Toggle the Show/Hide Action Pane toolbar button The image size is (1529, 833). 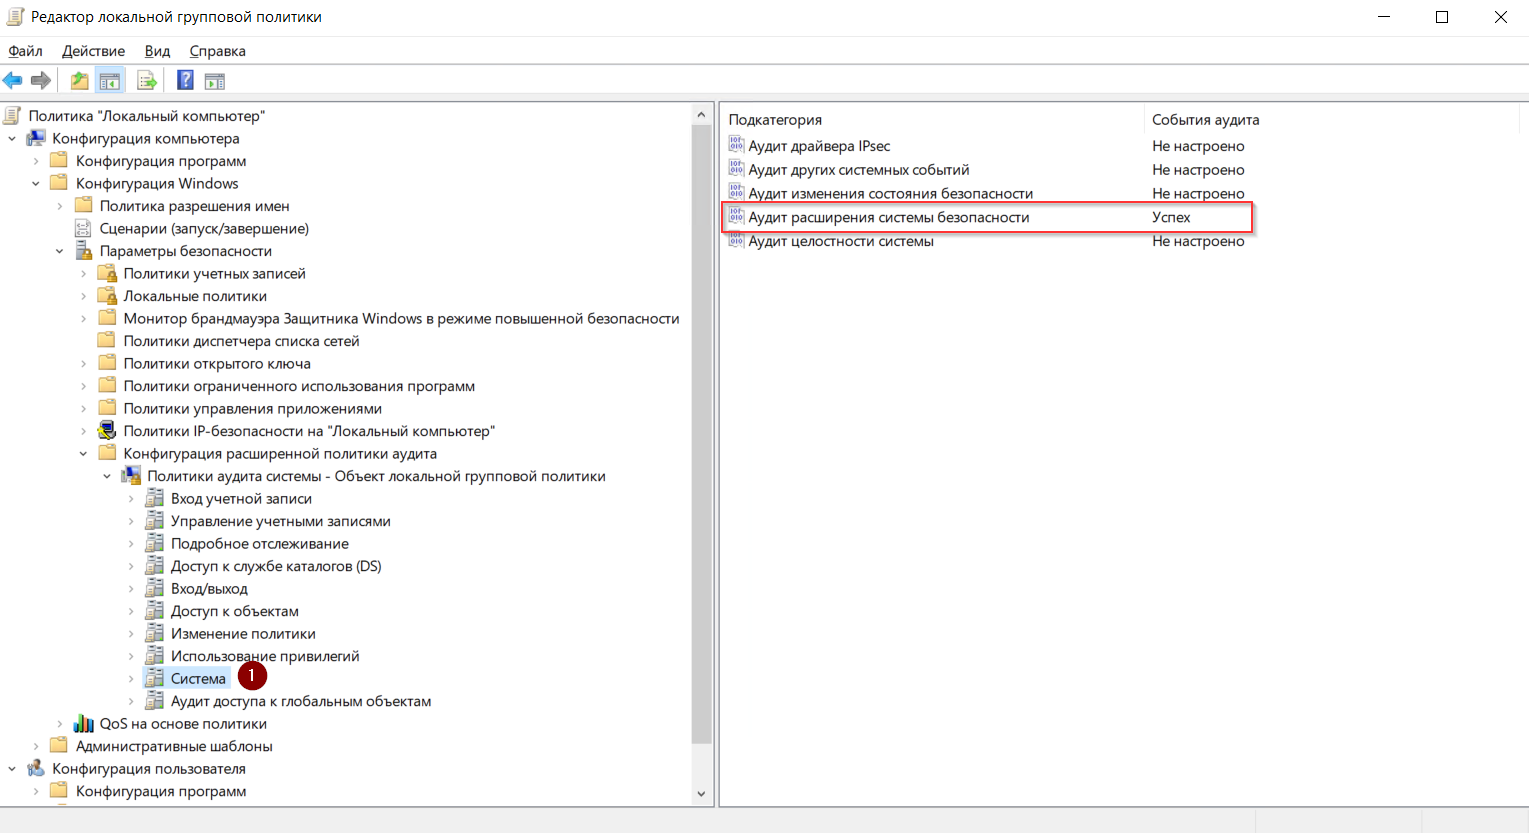coord(215,81)
